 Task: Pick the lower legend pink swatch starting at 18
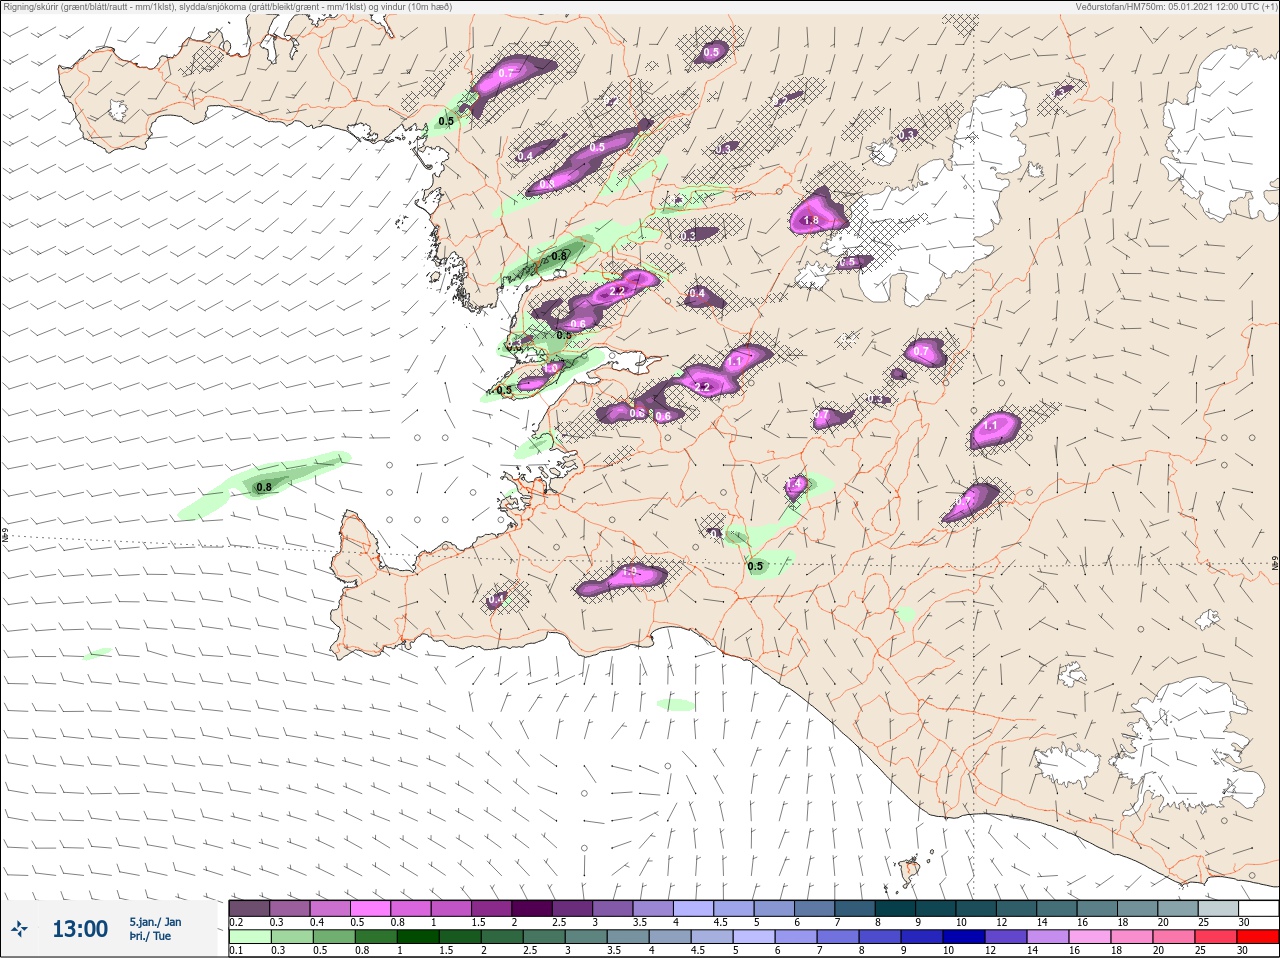point(1133,937)
